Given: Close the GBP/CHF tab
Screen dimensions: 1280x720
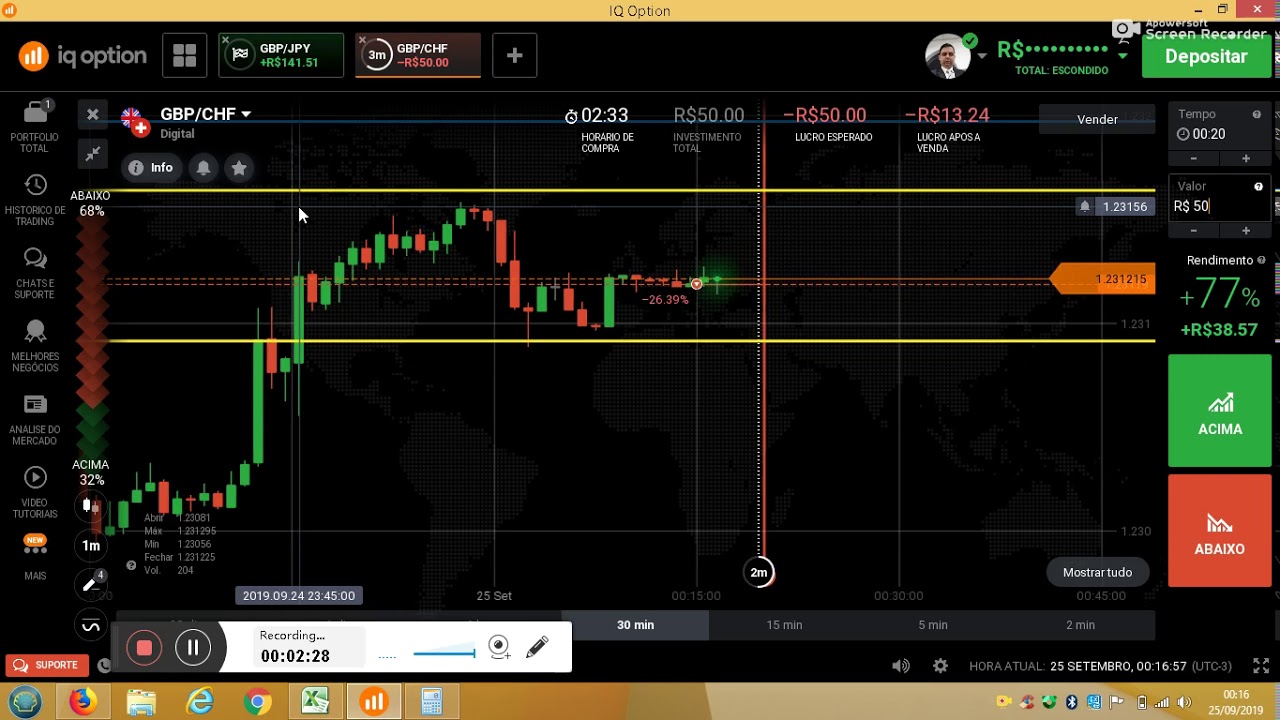Looking at the screenshot, I should click(363, 40).
